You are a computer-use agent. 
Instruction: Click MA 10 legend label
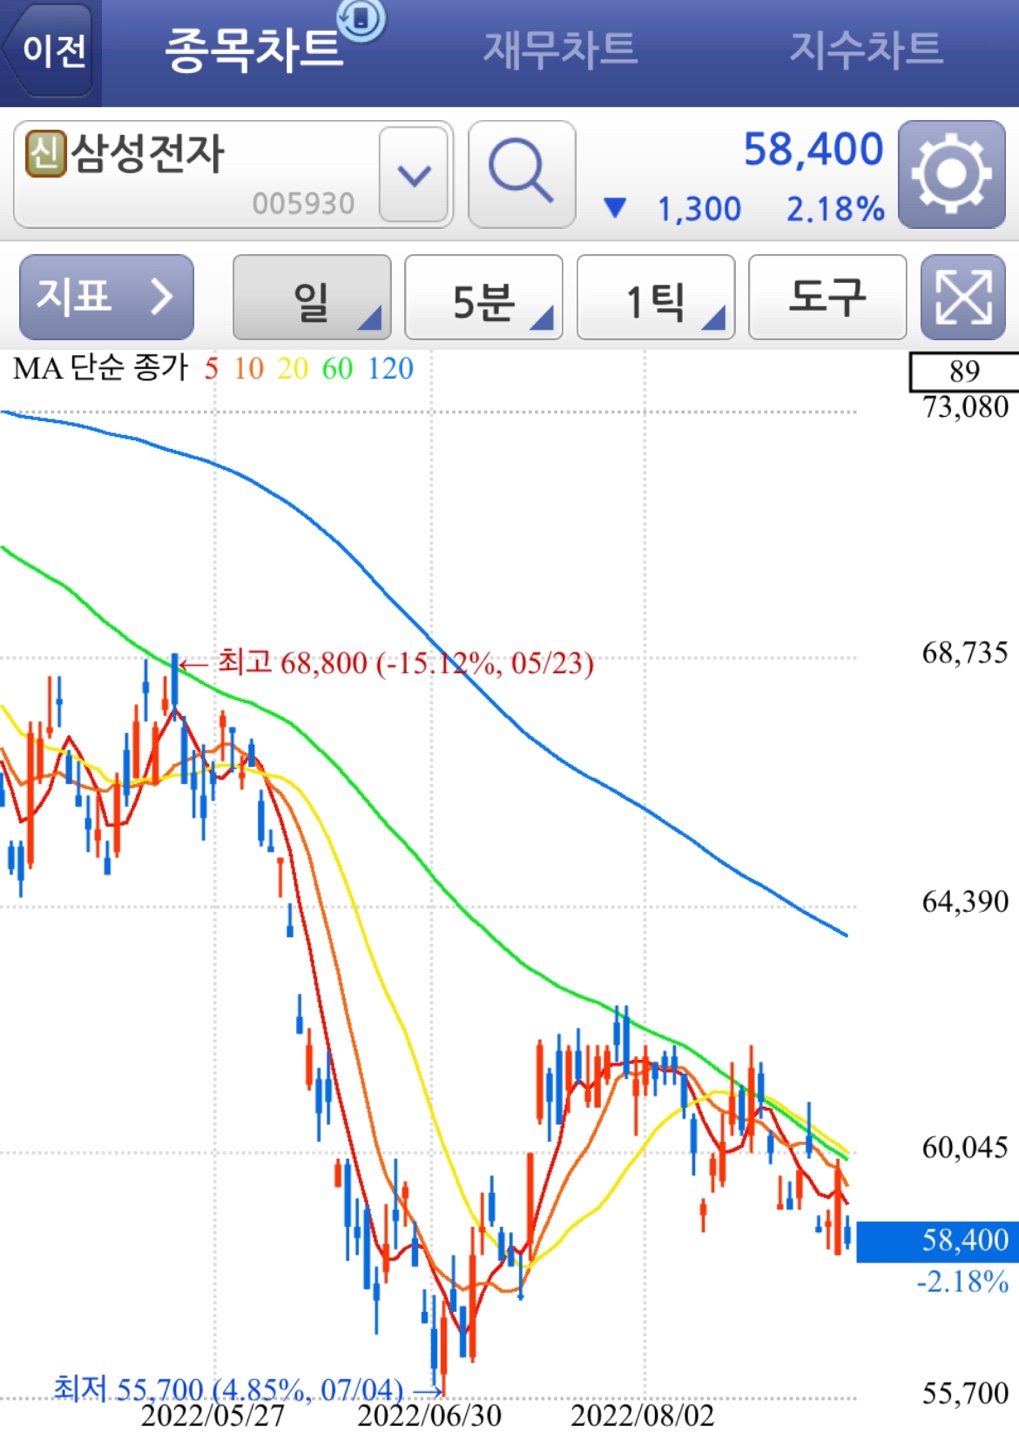(249, 369)
